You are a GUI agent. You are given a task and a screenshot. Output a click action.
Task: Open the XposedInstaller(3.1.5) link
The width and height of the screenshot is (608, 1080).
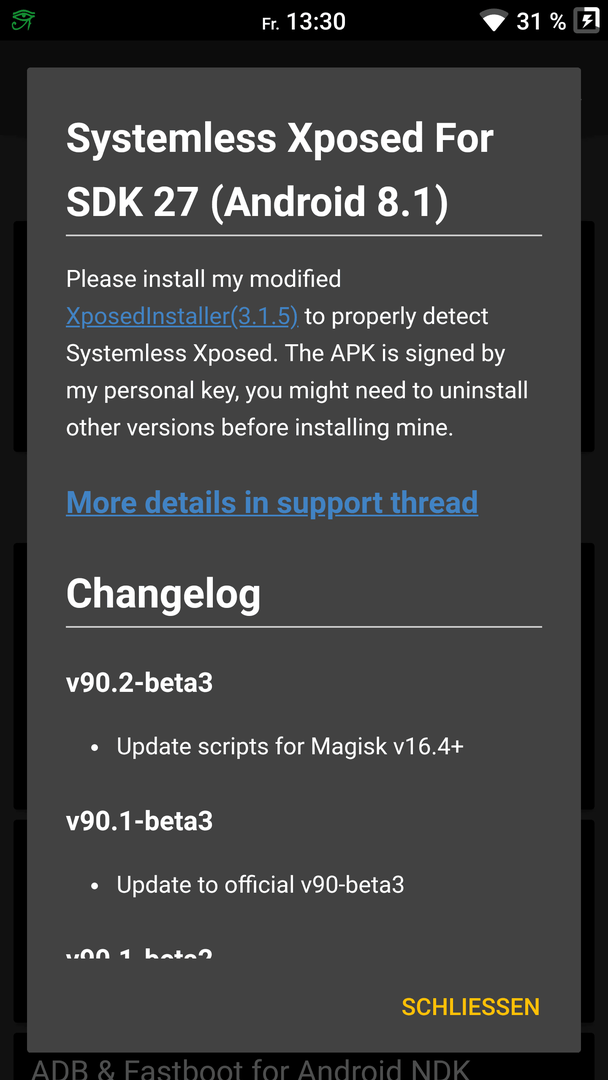click(x=182, y=316)
